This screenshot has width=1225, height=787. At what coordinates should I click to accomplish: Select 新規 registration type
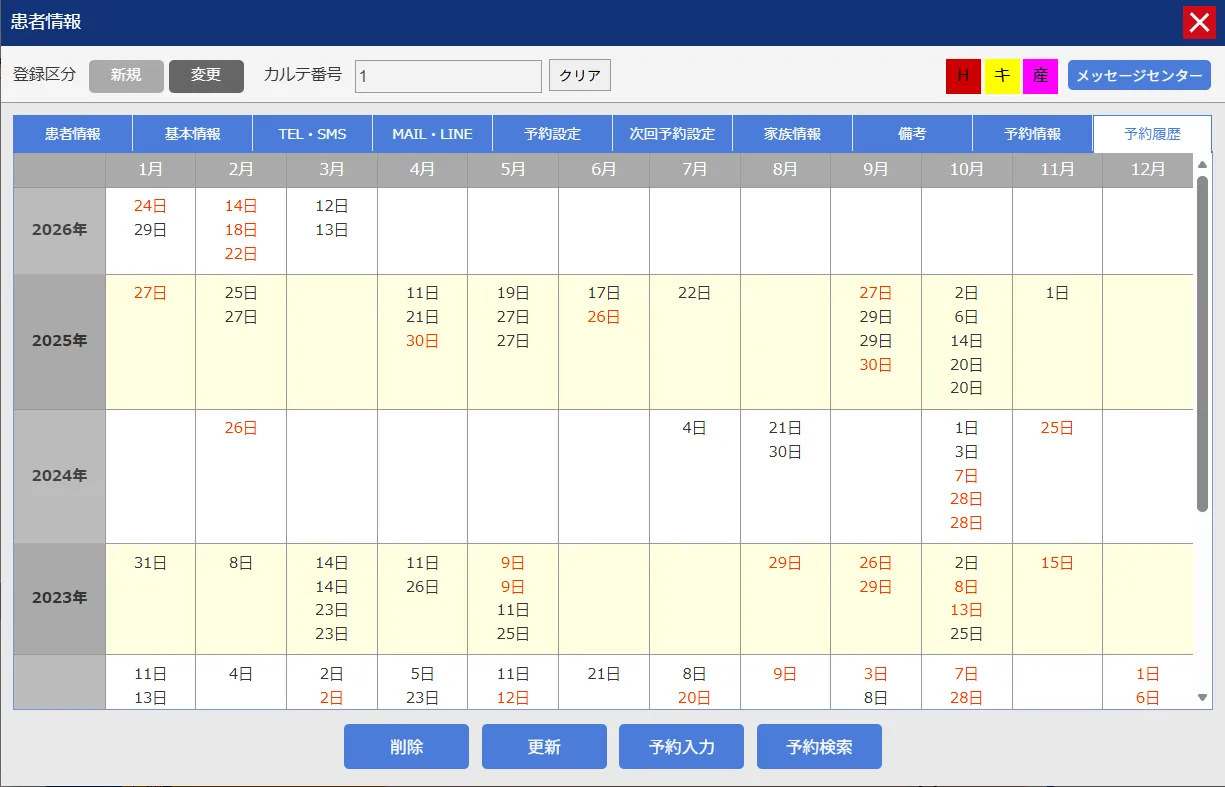(x=126, y=76)
